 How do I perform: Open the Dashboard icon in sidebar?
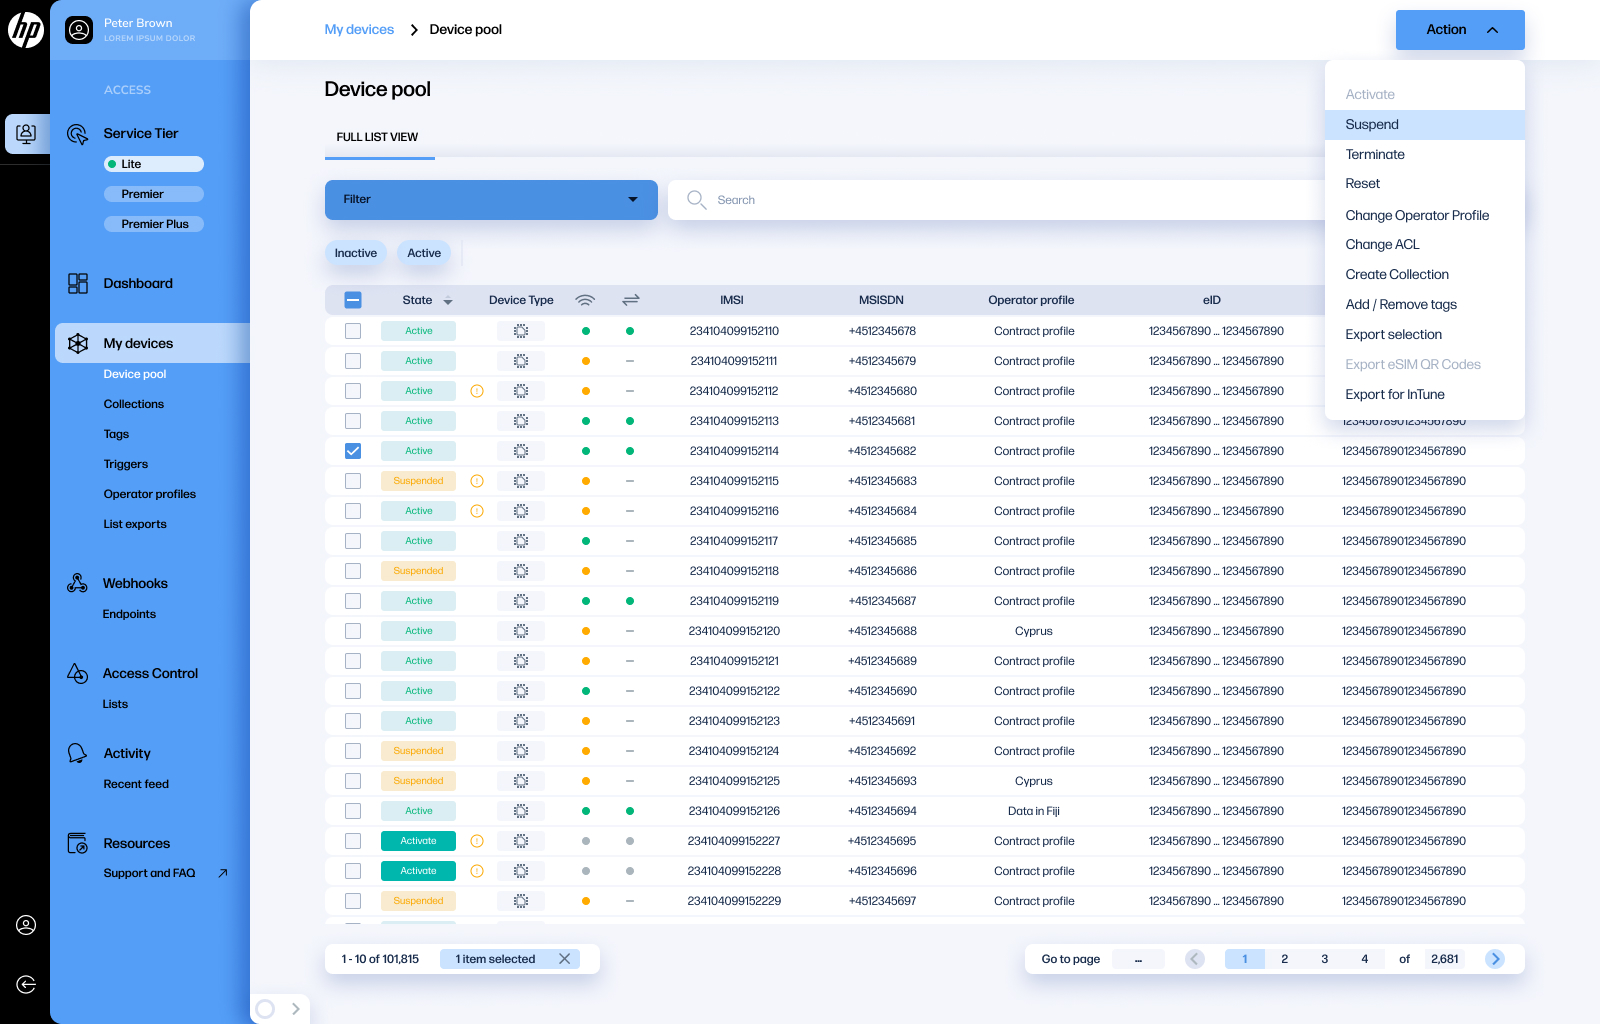coord(78,284)
